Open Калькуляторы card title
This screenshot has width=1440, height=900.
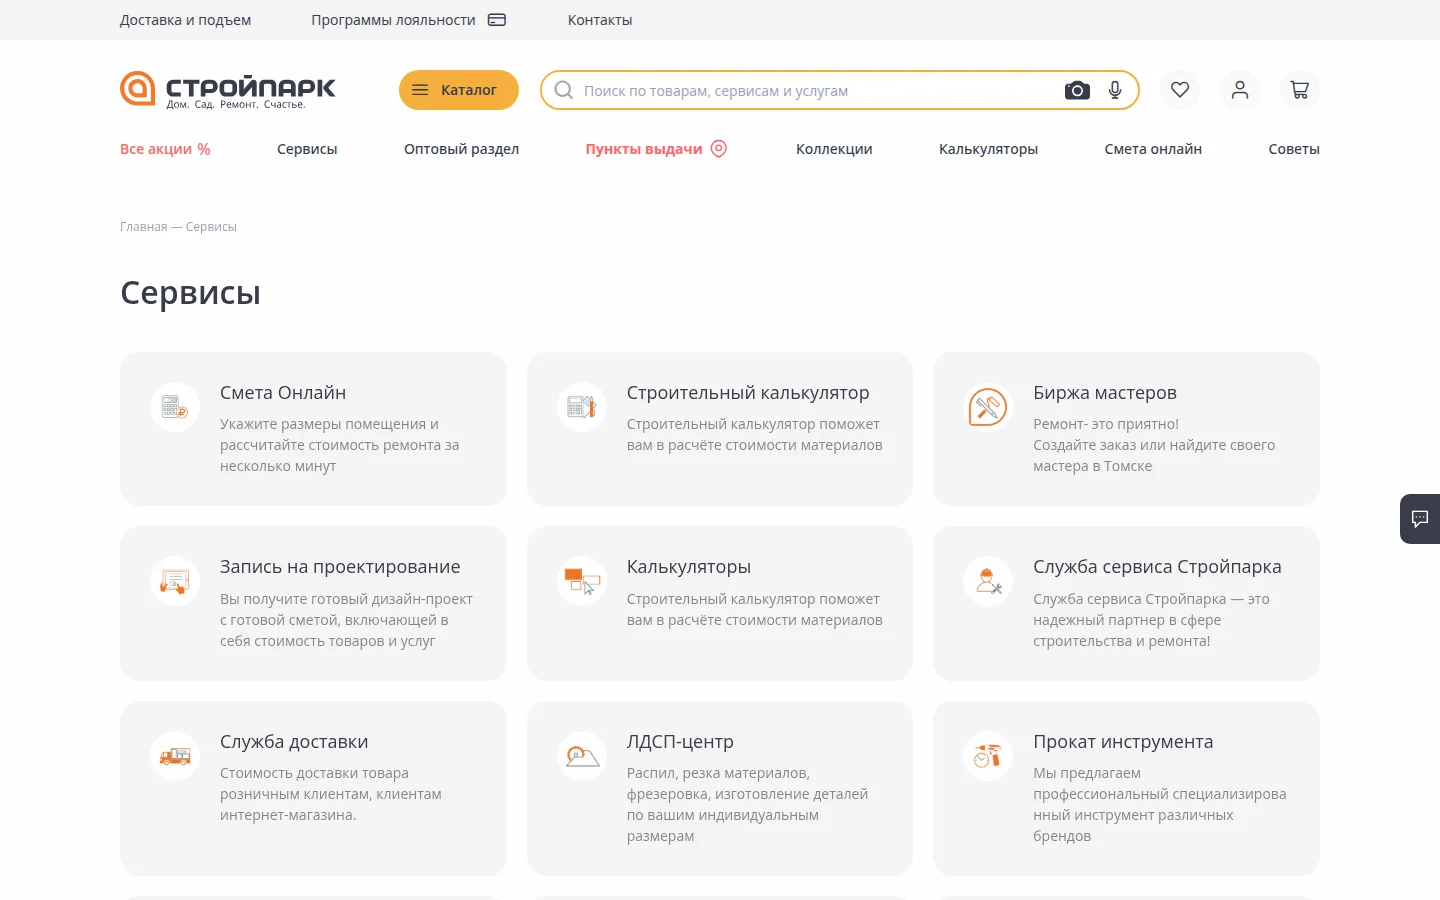689,567
